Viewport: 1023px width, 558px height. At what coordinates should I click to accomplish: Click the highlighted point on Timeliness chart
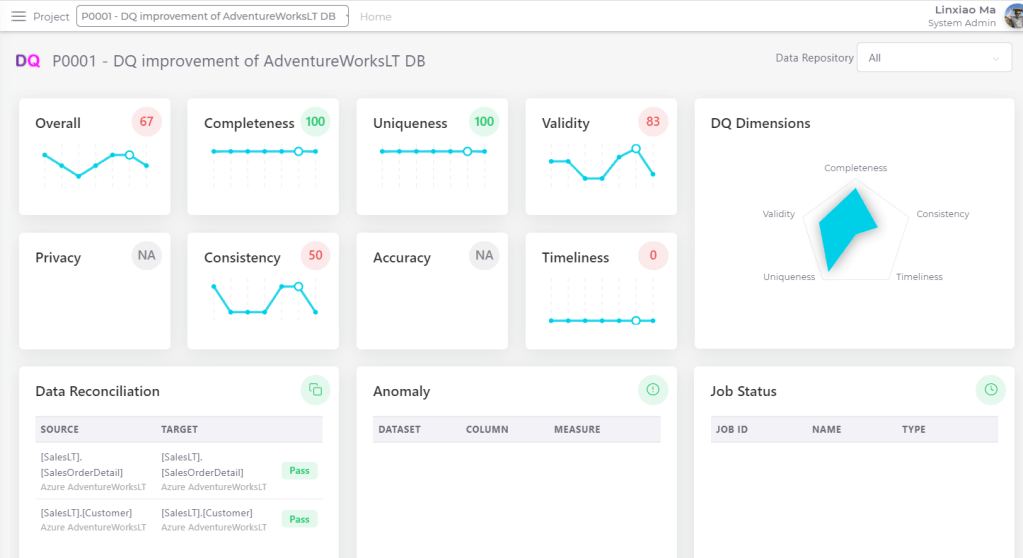coord(636,320)
